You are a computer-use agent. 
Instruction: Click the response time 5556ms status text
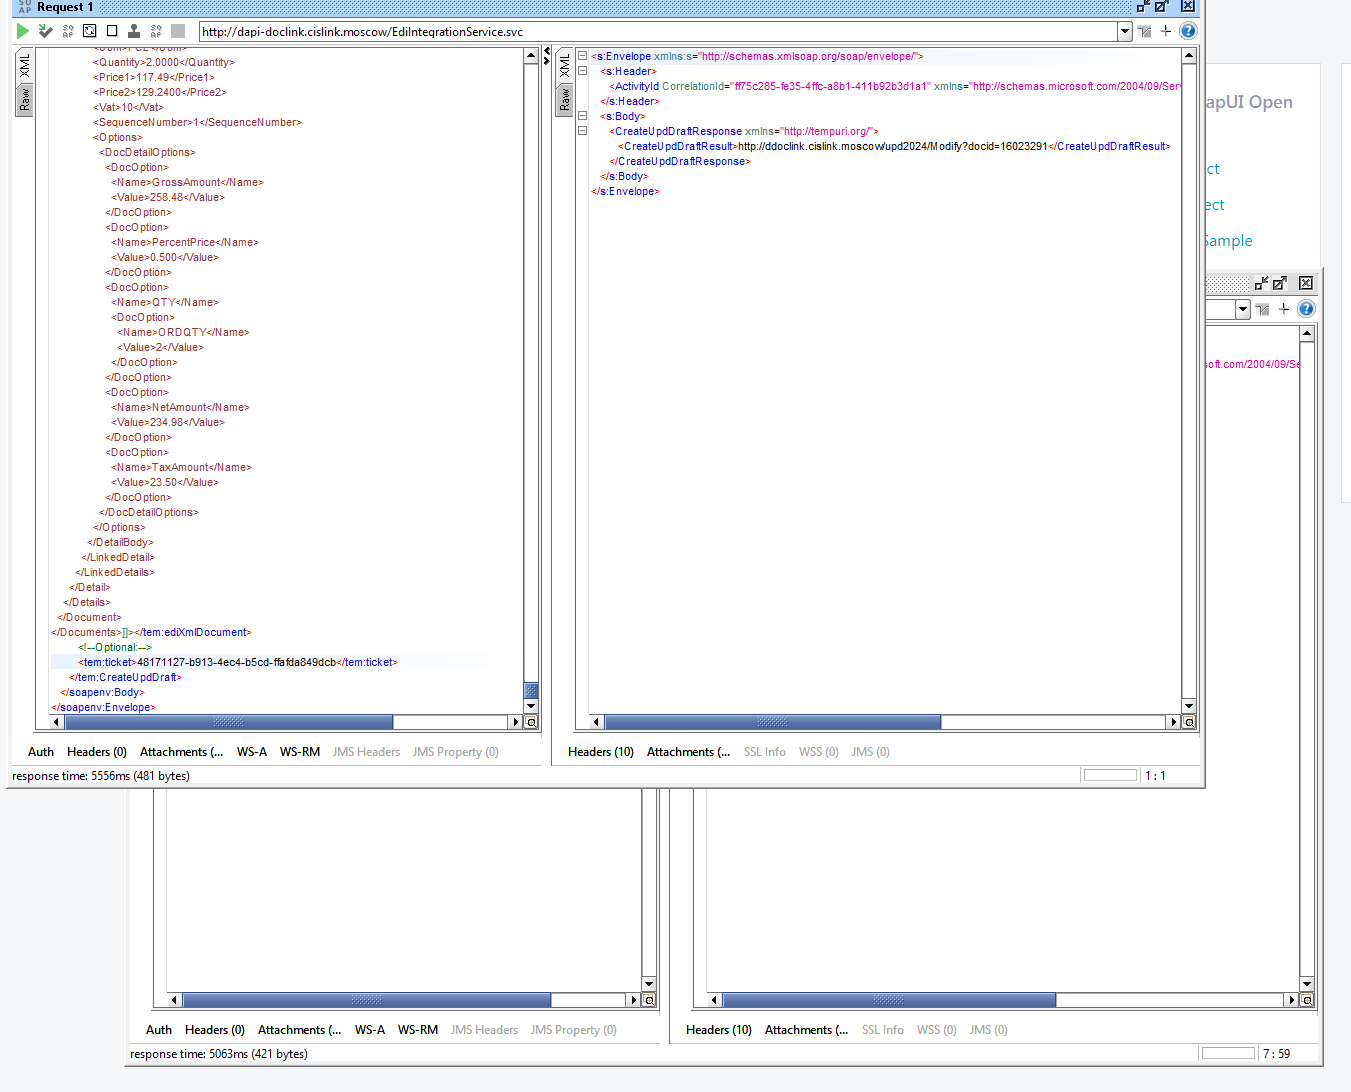101,776
